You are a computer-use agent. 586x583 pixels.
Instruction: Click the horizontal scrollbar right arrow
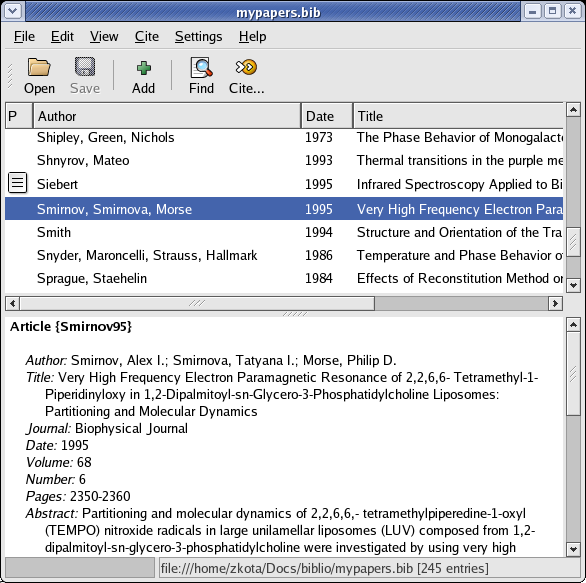(x=555, y=303)
